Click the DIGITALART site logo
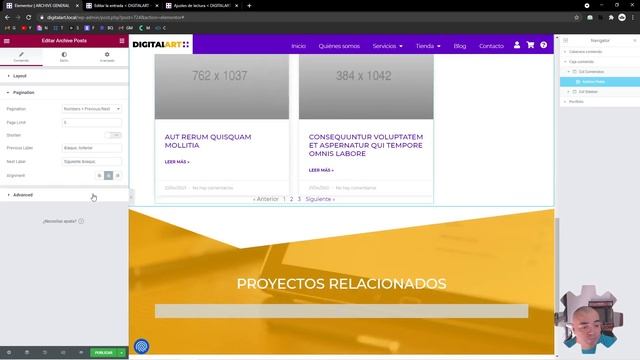The width and height of the screenshot is (640, 360). click(x=161, y=44)
